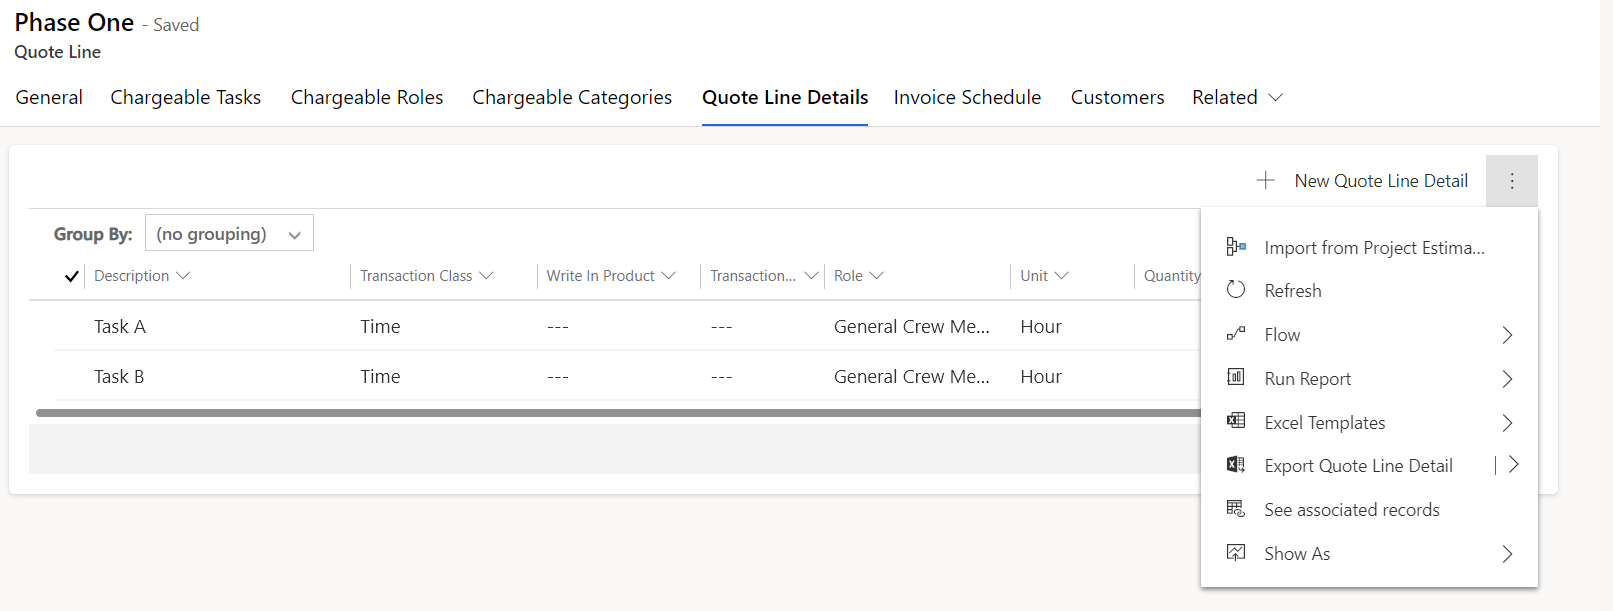Click Time cell in Task A row
Viewport: 1613px width, 611px height.
click(x=380, y=326)
